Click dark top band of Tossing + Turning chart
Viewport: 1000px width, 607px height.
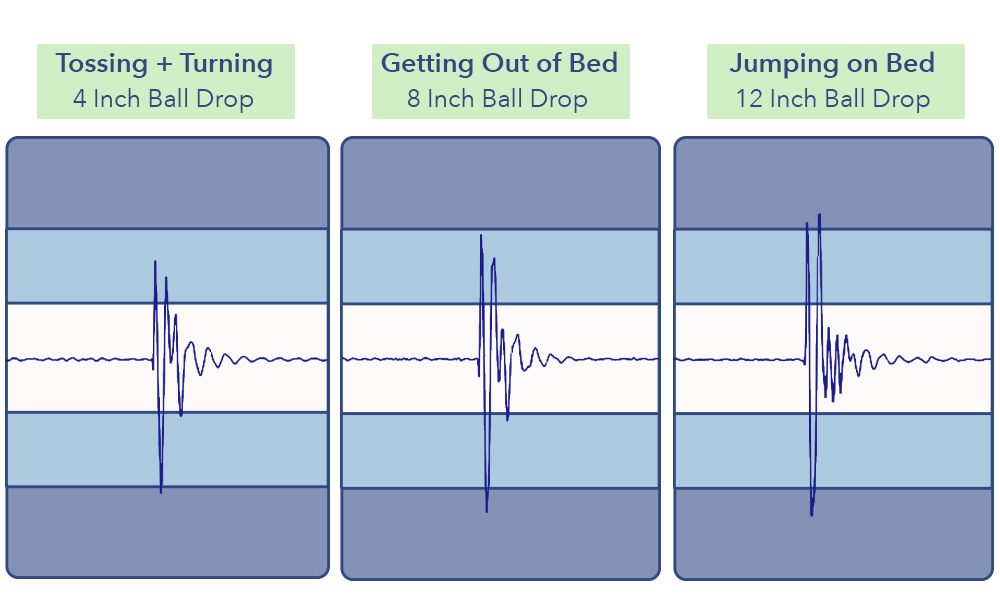pyautogui.click(x=167, y=183)
